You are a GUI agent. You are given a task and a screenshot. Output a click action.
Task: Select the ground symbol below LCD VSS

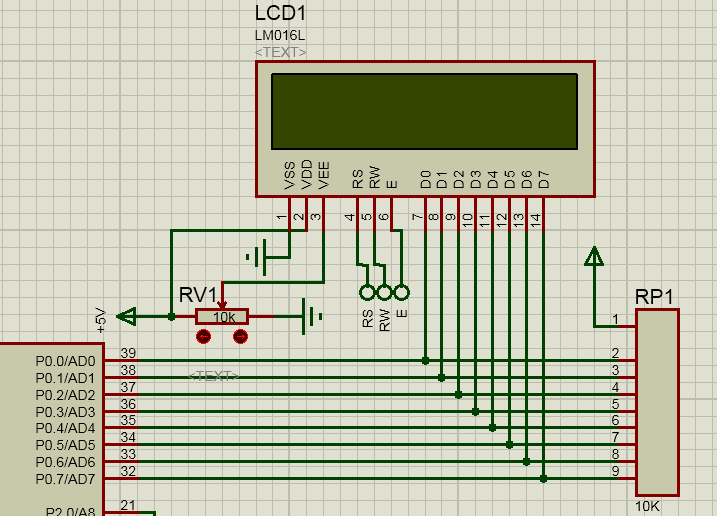tap(257, 257)
